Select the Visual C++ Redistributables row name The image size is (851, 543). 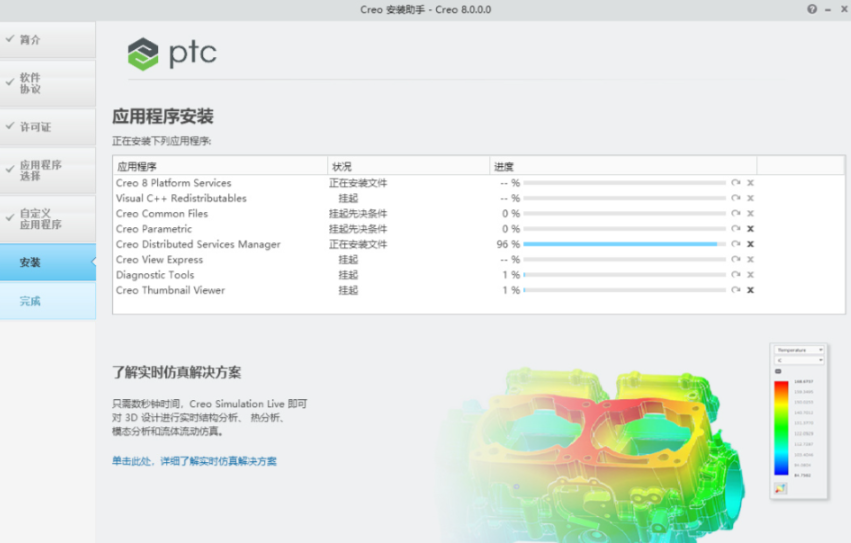click(x=181, y=198)
